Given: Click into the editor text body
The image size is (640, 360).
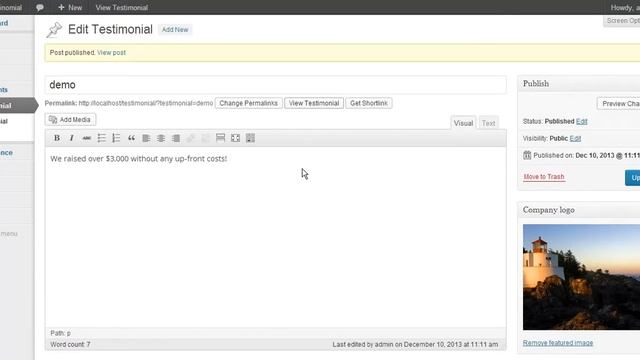Looking at the screenshot, I should coord(276,237).
